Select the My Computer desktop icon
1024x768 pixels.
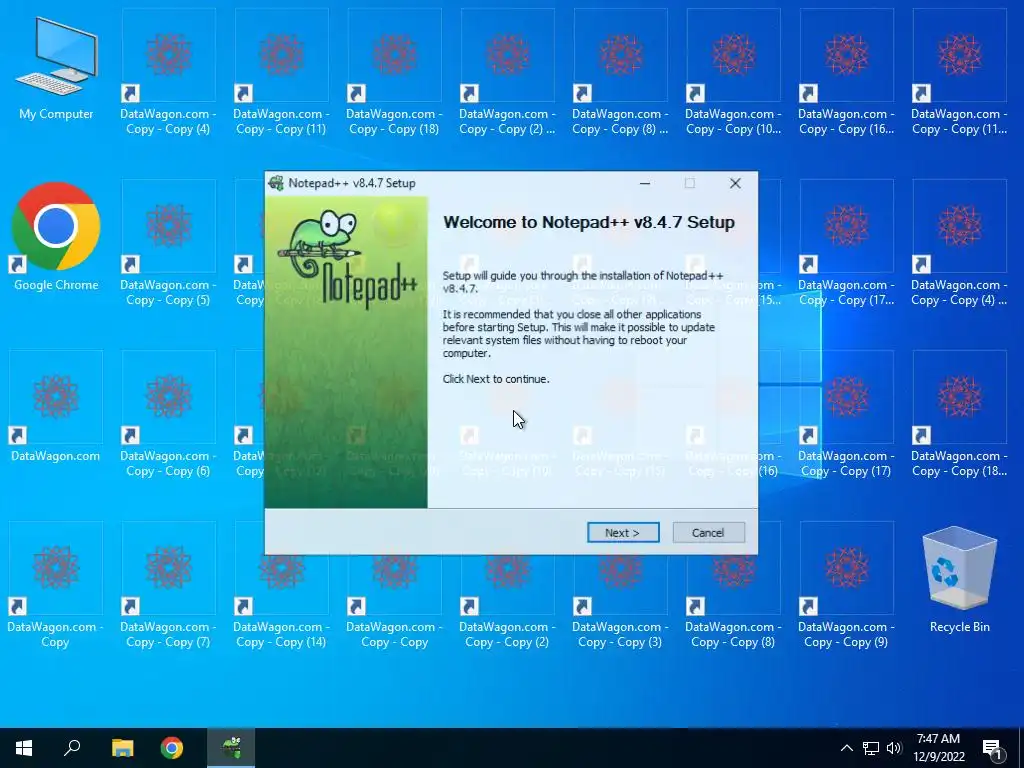point(56,69)
